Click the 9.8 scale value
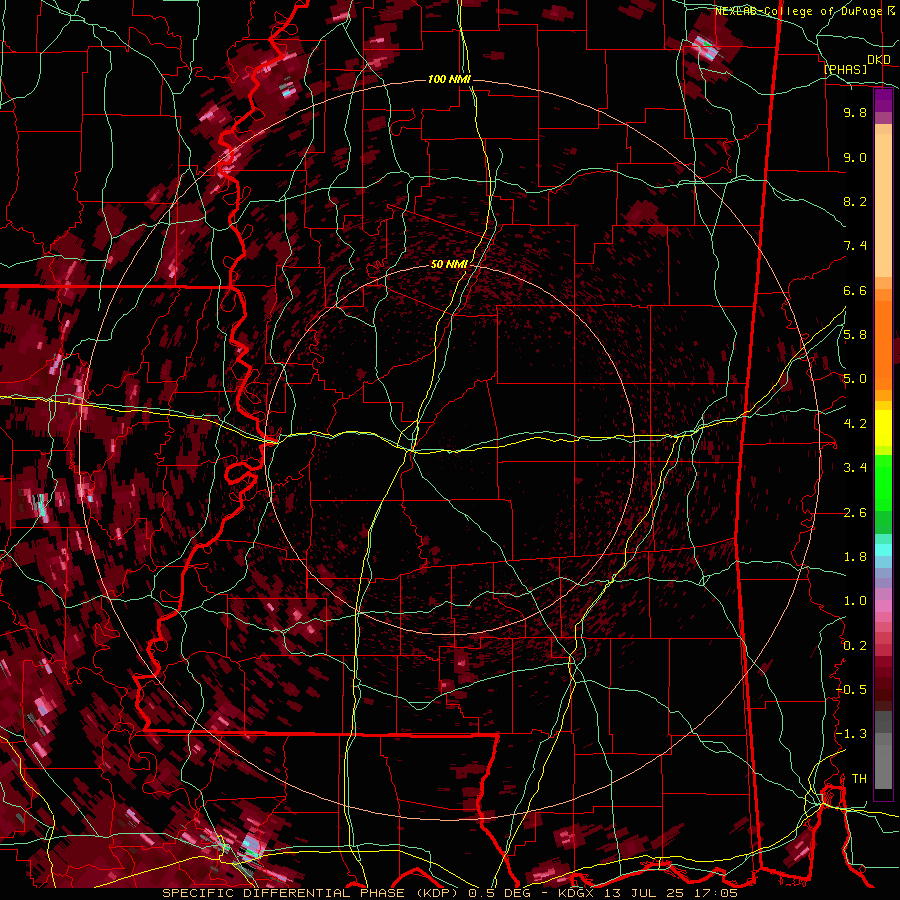Image resolution: width=900 pixels, height=900 pixels. 855,112
